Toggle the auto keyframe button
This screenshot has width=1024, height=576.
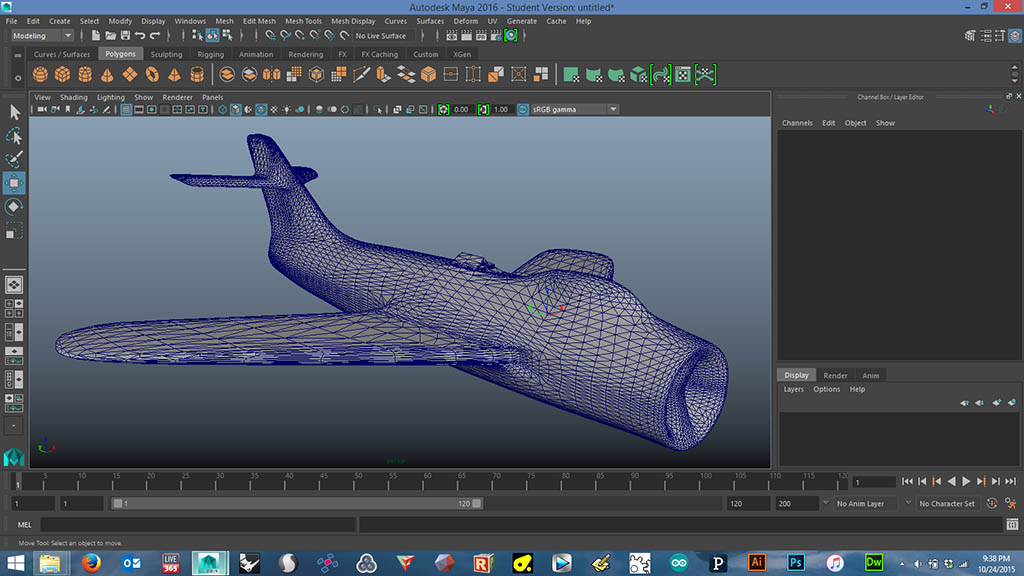(x=991, y=504)
